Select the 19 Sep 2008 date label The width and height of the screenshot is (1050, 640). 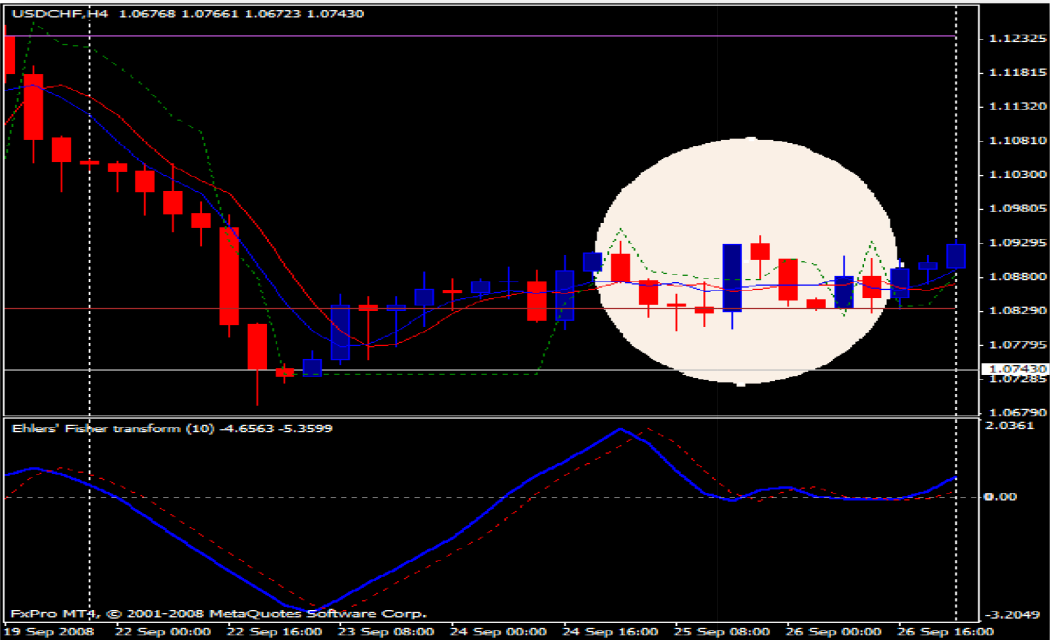coord(45,631)
